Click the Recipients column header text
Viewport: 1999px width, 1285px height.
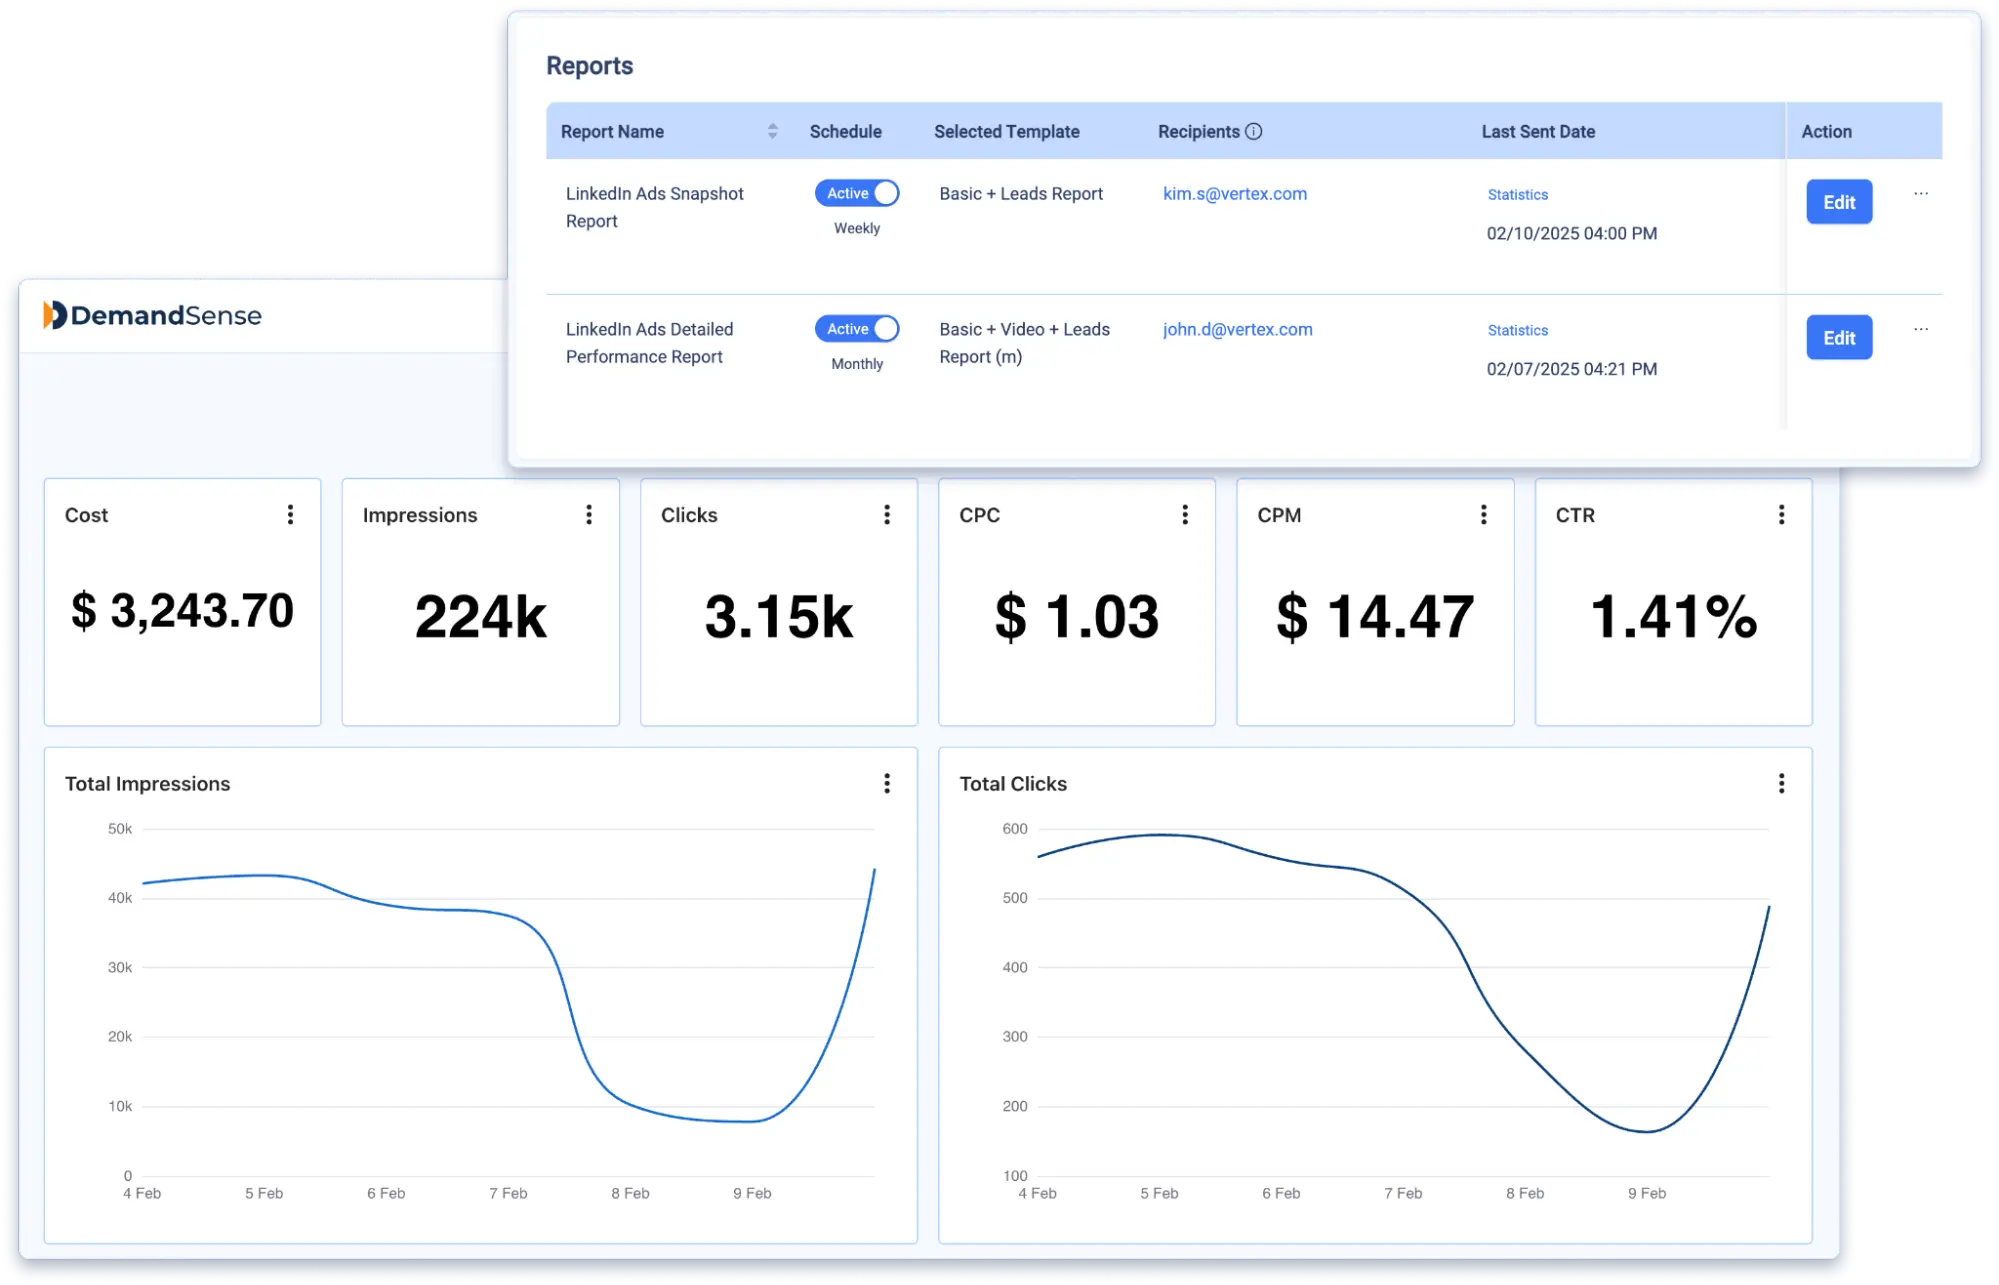(x=1198, y=132)
